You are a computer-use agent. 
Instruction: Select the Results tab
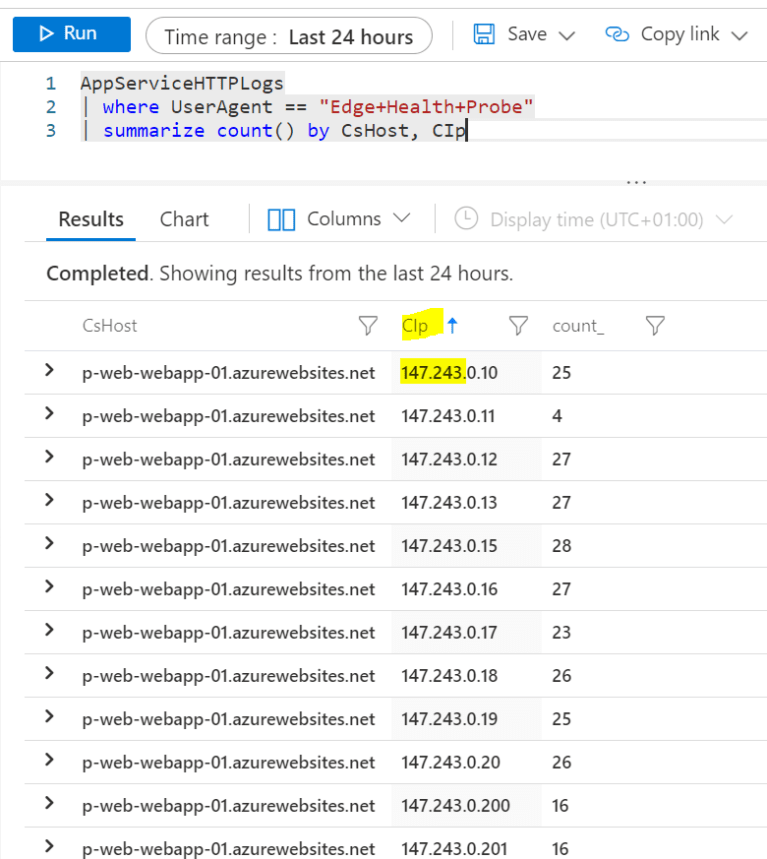pos(90,218)
